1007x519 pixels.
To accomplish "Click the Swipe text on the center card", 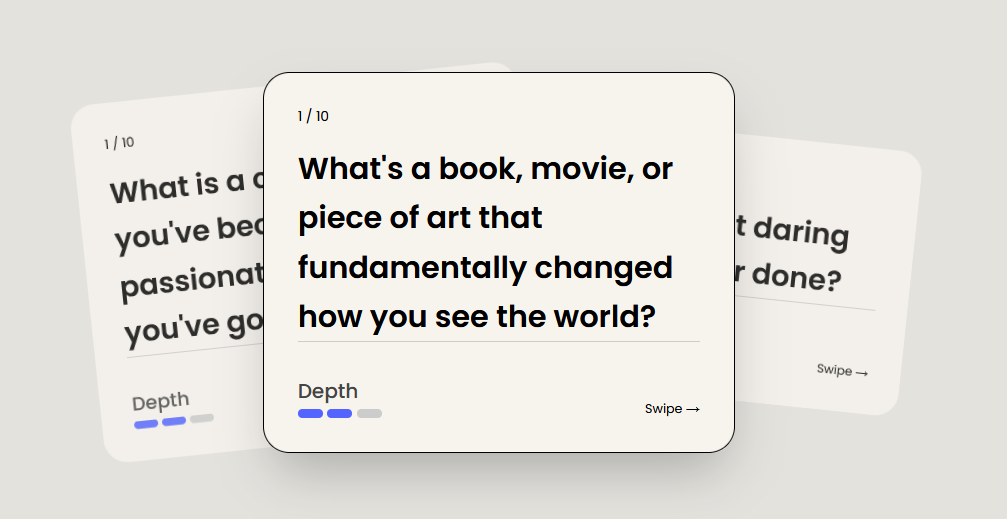I will click(x=663, y=409).
